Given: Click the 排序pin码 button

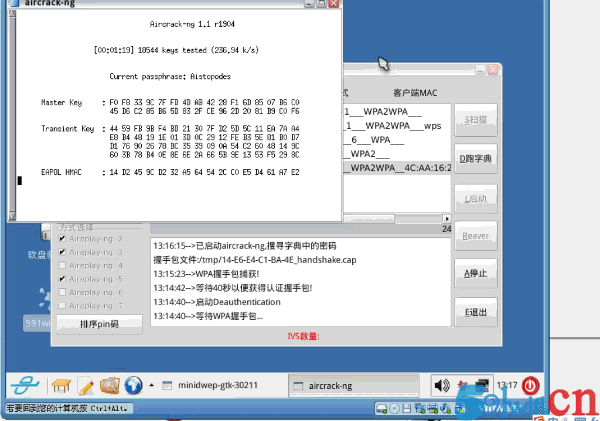Looking at the screenshot, I should [99, 325].
